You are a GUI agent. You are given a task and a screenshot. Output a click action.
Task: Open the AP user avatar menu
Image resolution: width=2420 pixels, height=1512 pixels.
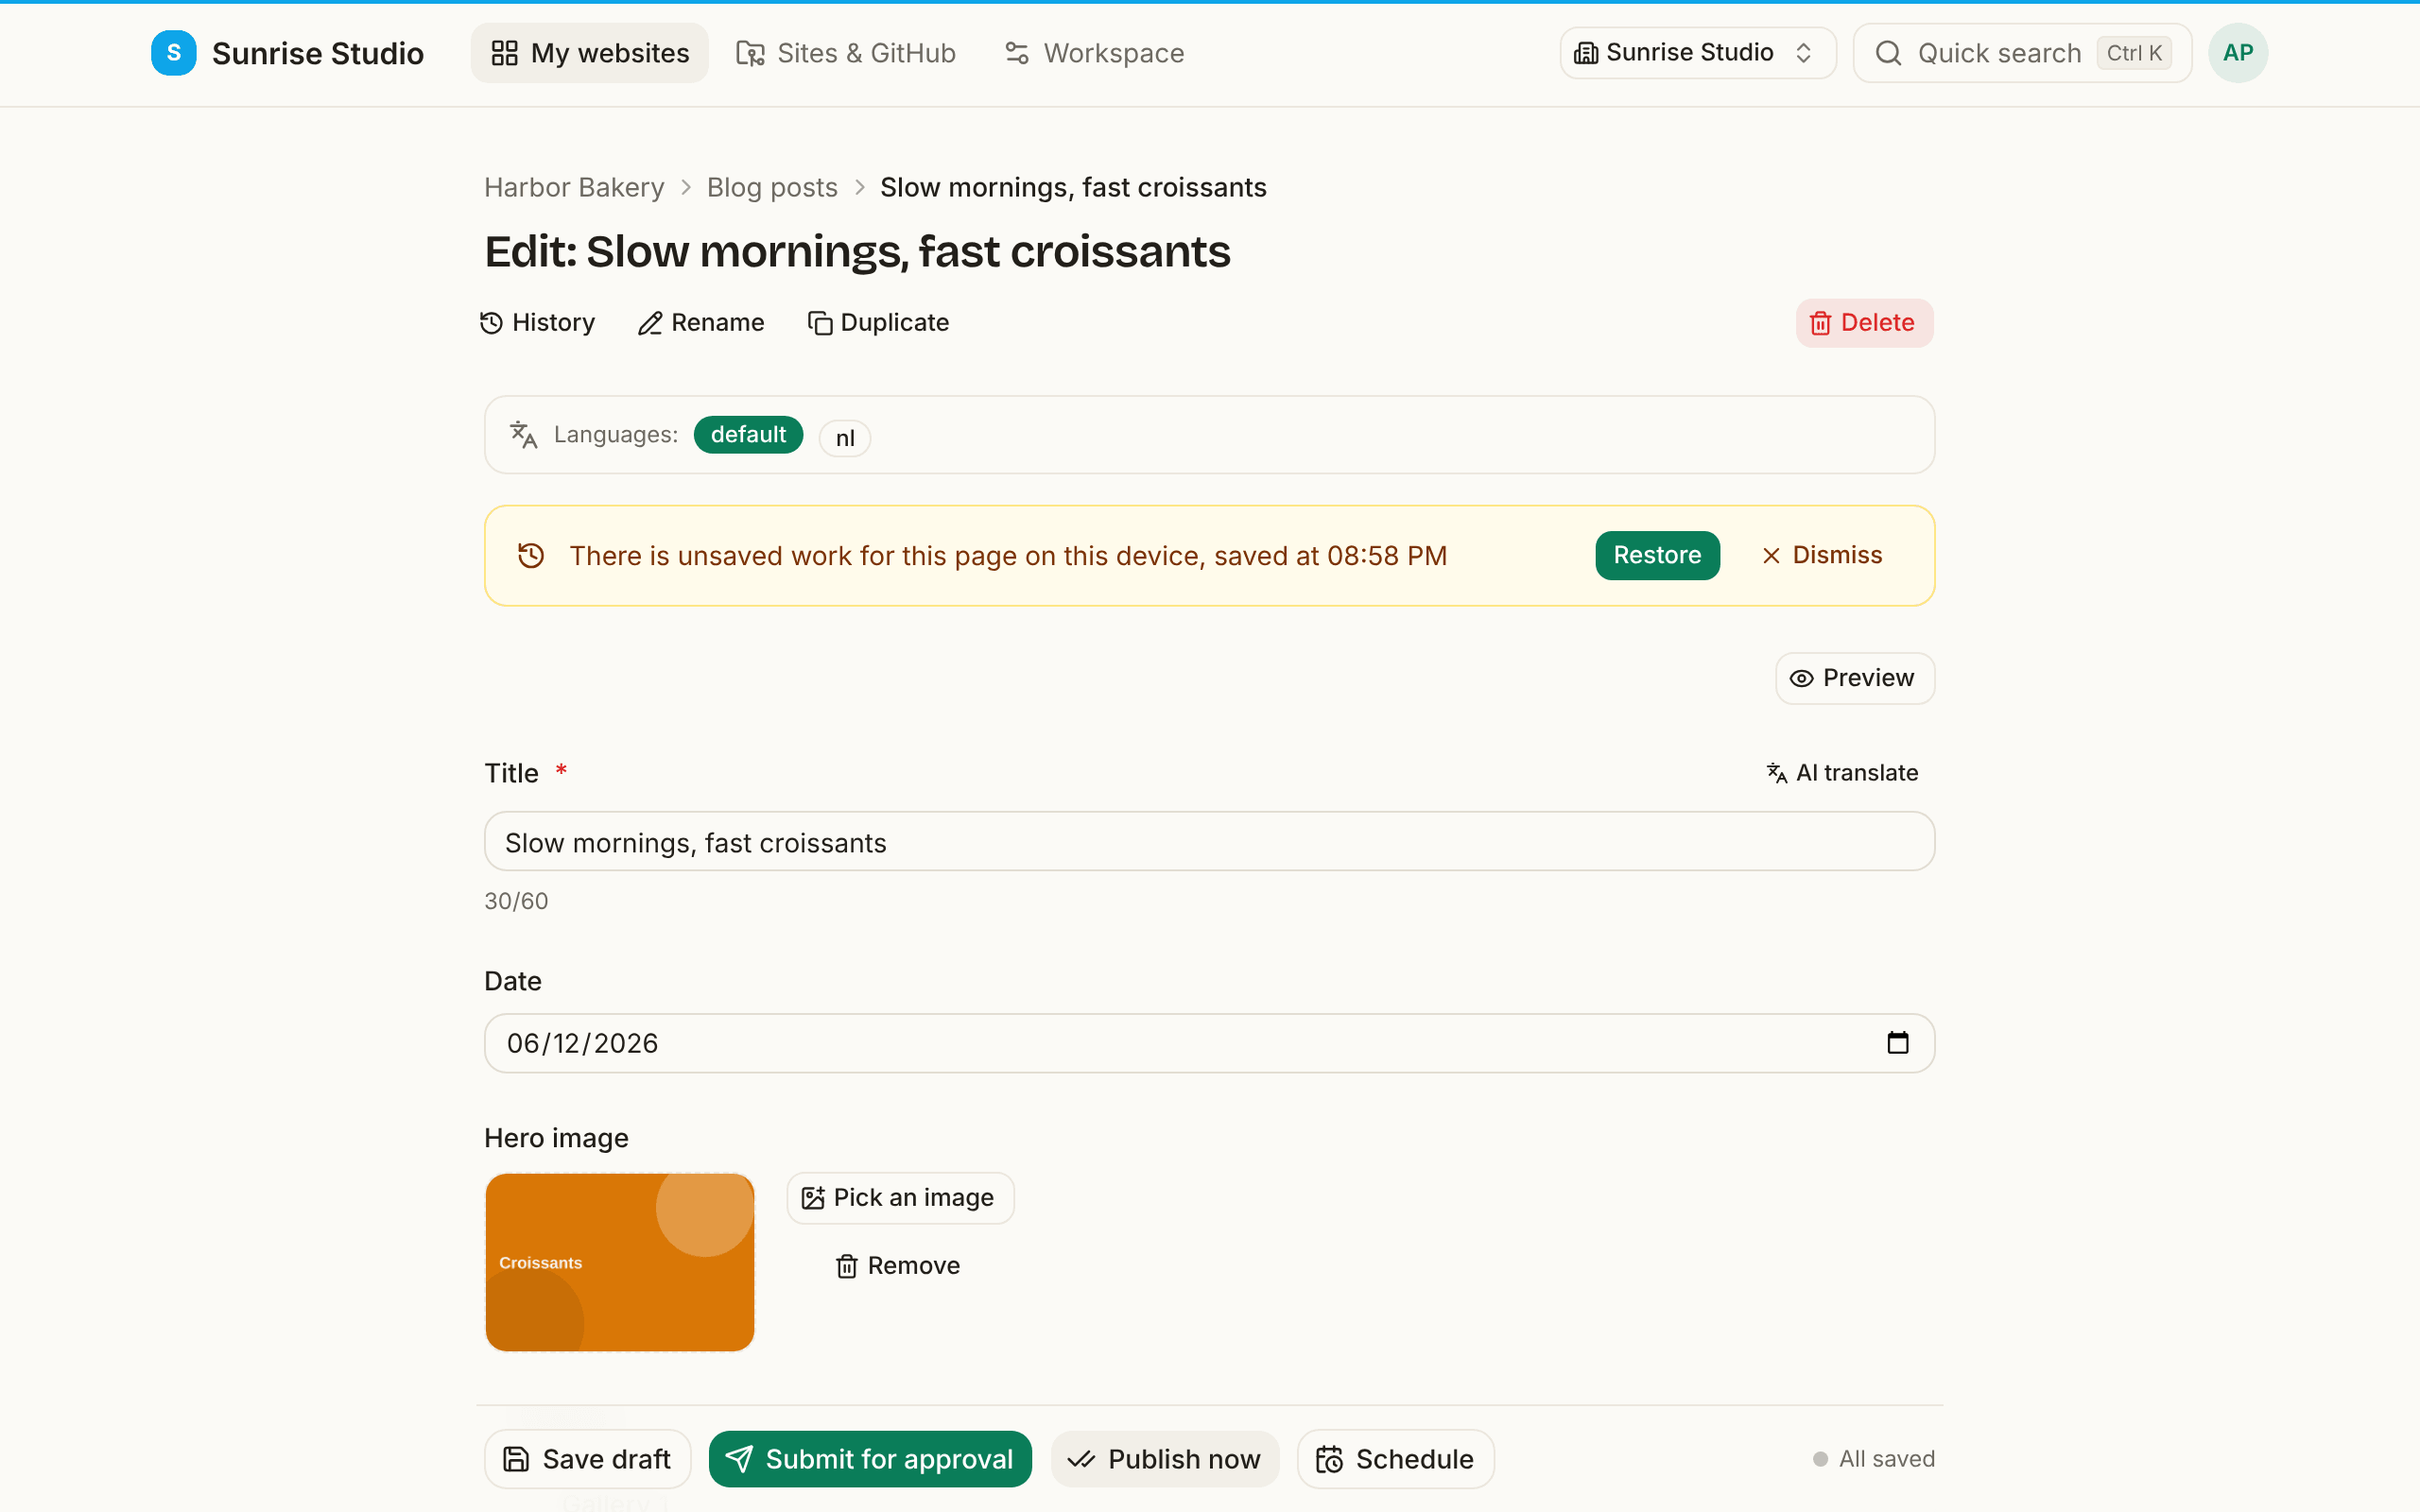(2238, 53)
